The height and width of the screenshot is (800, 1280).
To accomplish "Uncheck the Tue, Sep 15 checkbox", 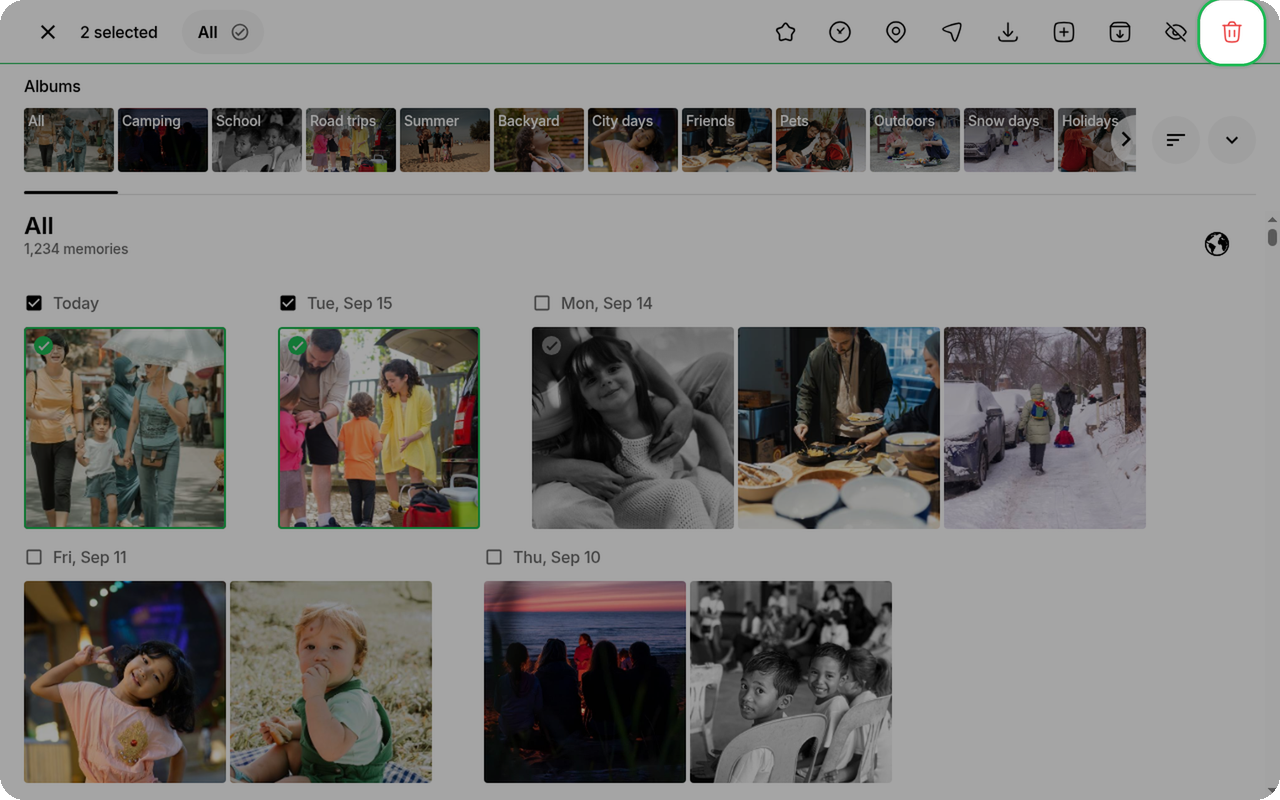I will [288, 303].
